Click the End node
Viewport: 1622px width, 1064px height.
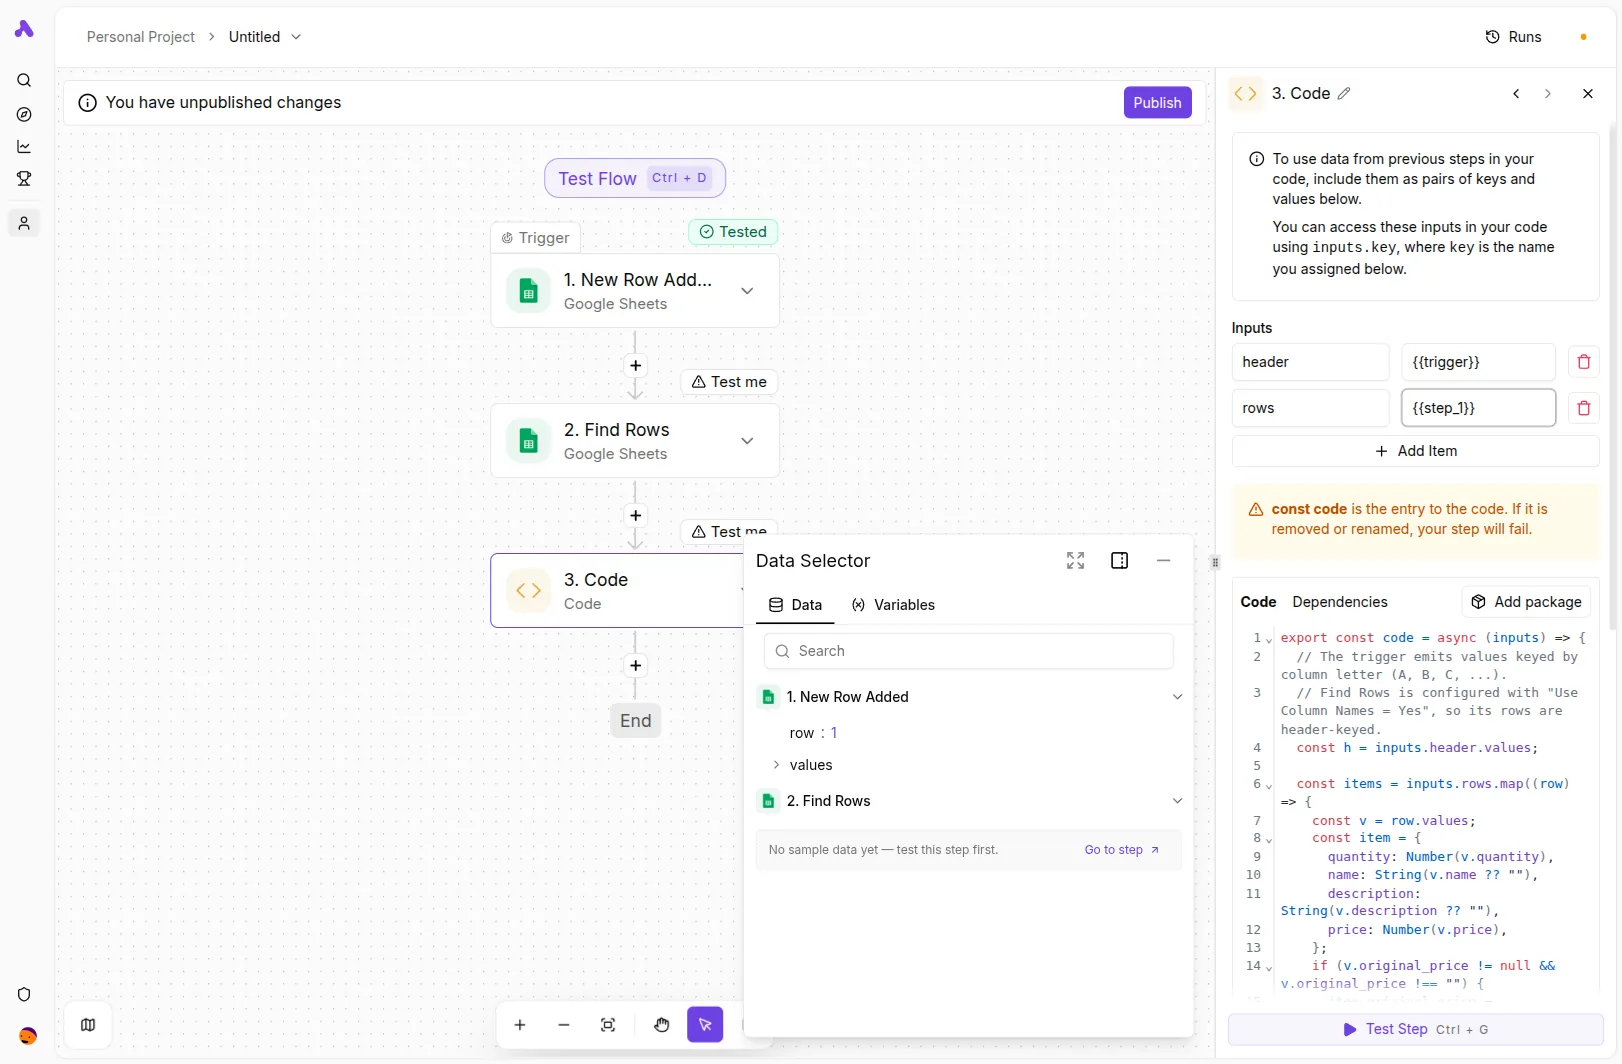tap(635, 721)
